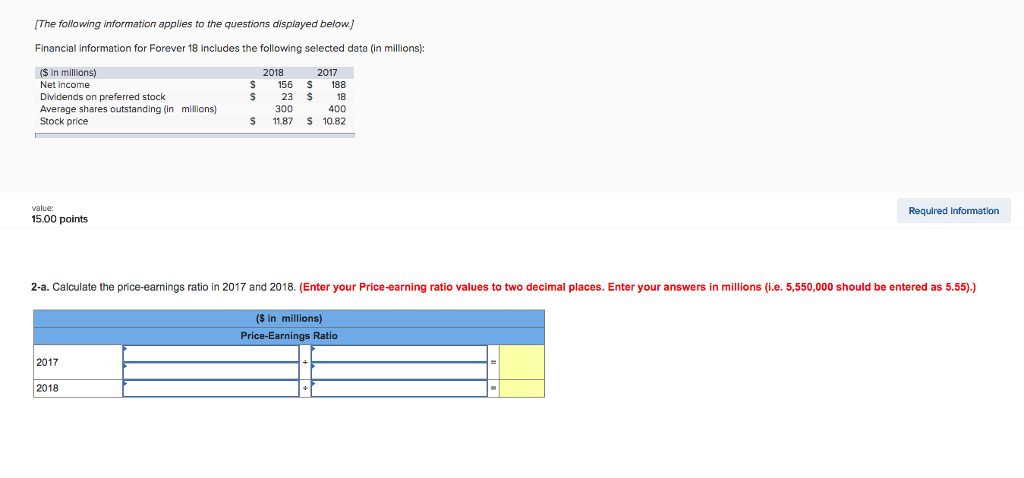Image resolution: width=1024 pixels, height=478 pixels.
Task: Click the 2-a question label
Action: 40,287
